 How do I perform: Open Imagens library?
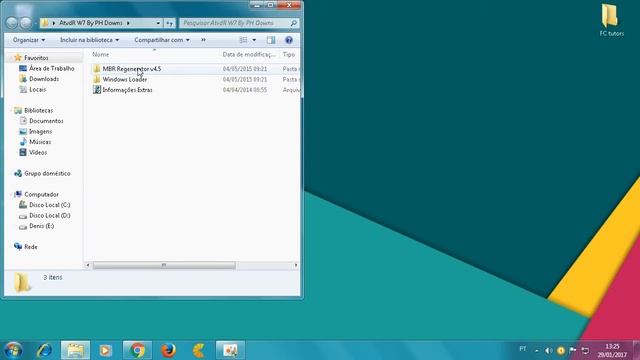click(40, 131)
